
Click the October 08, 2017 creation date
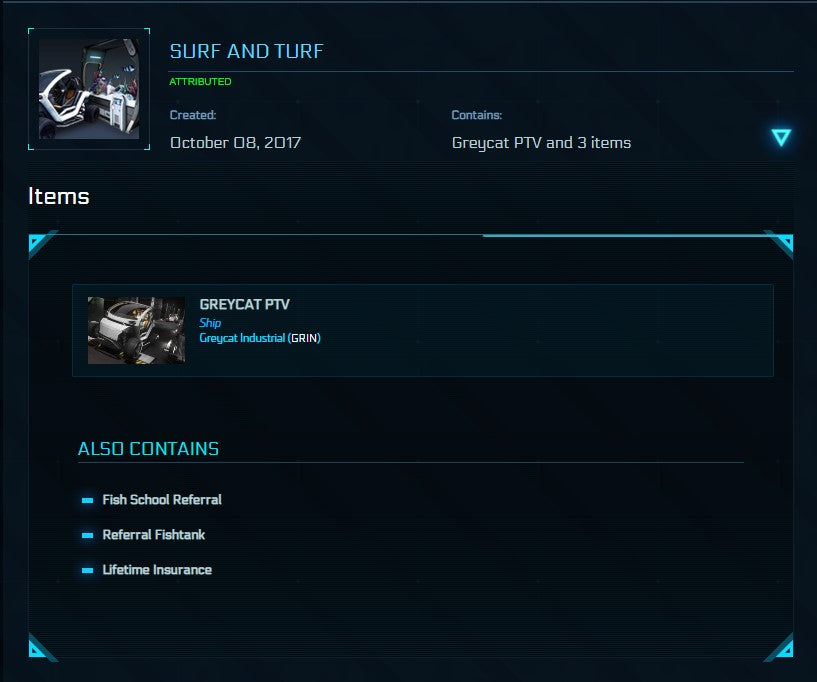click(235, 142)
